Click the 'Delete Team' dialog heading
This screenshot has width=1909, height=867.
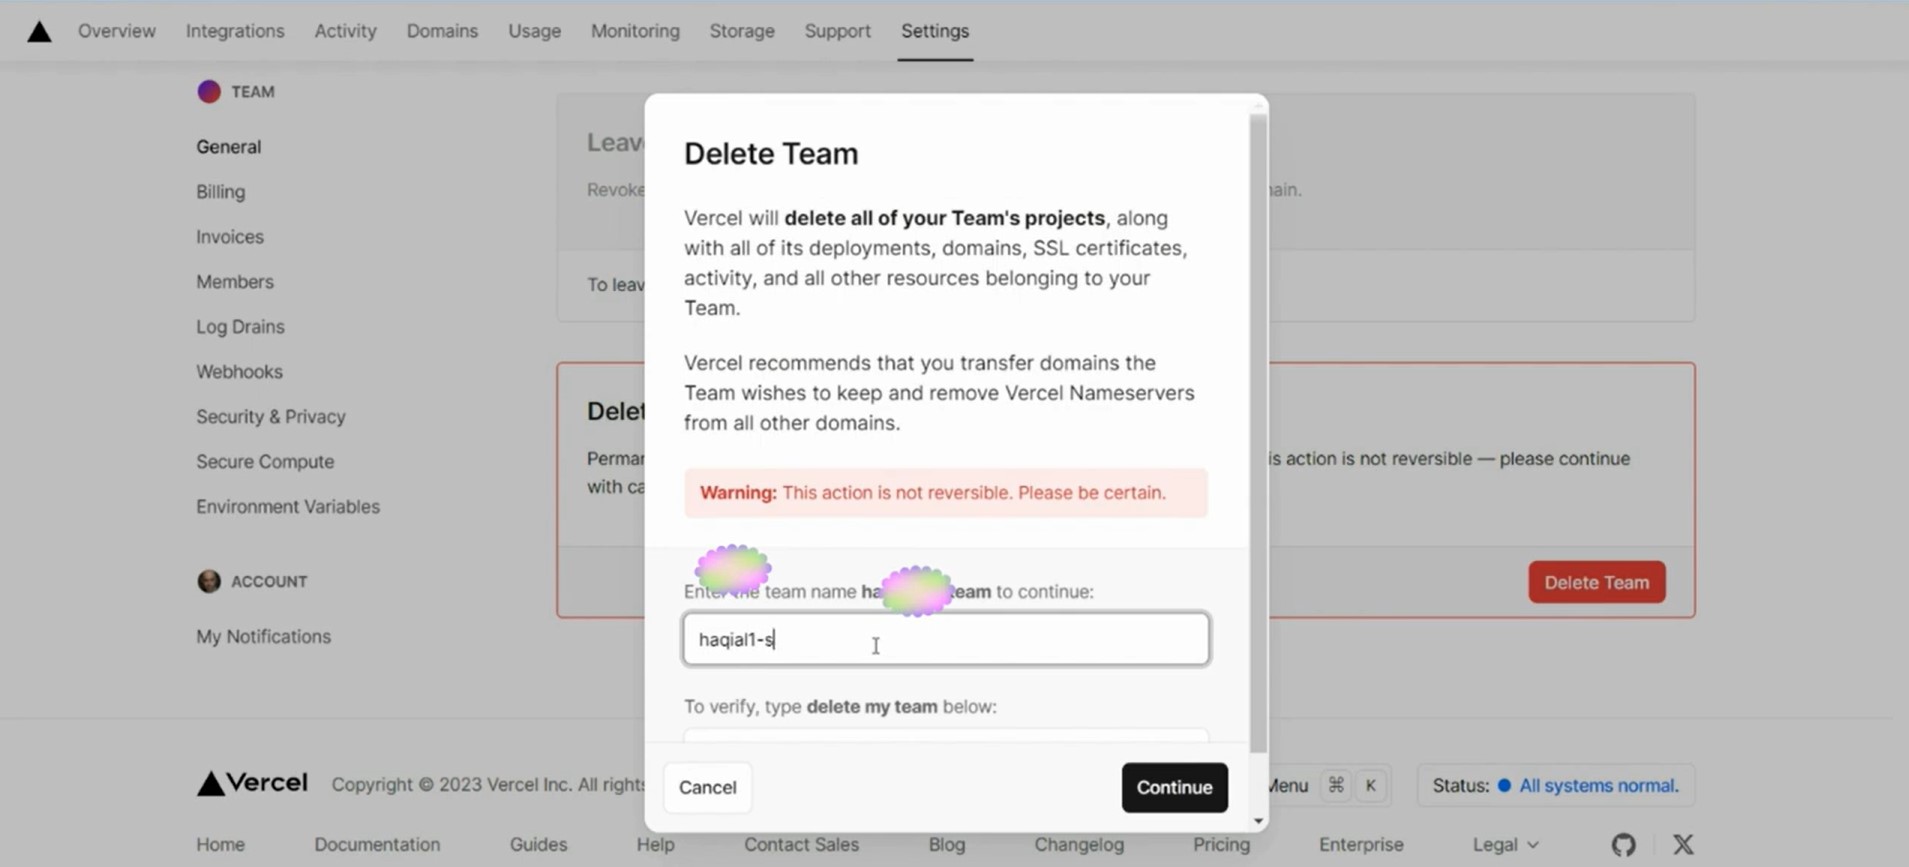click(x=771, y=154)
